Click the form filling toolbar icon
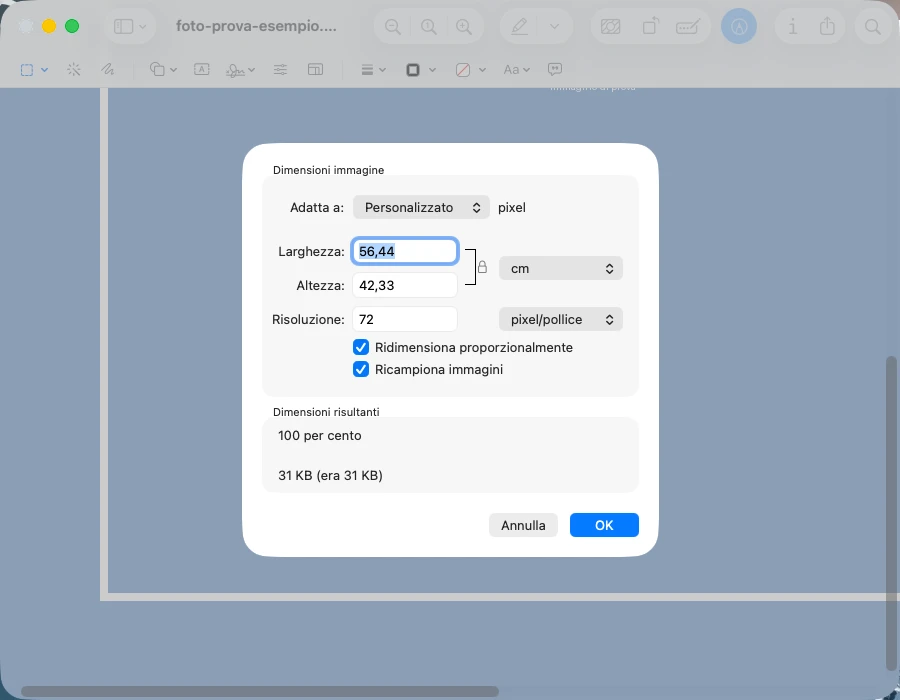 click(x=688, y=26)
